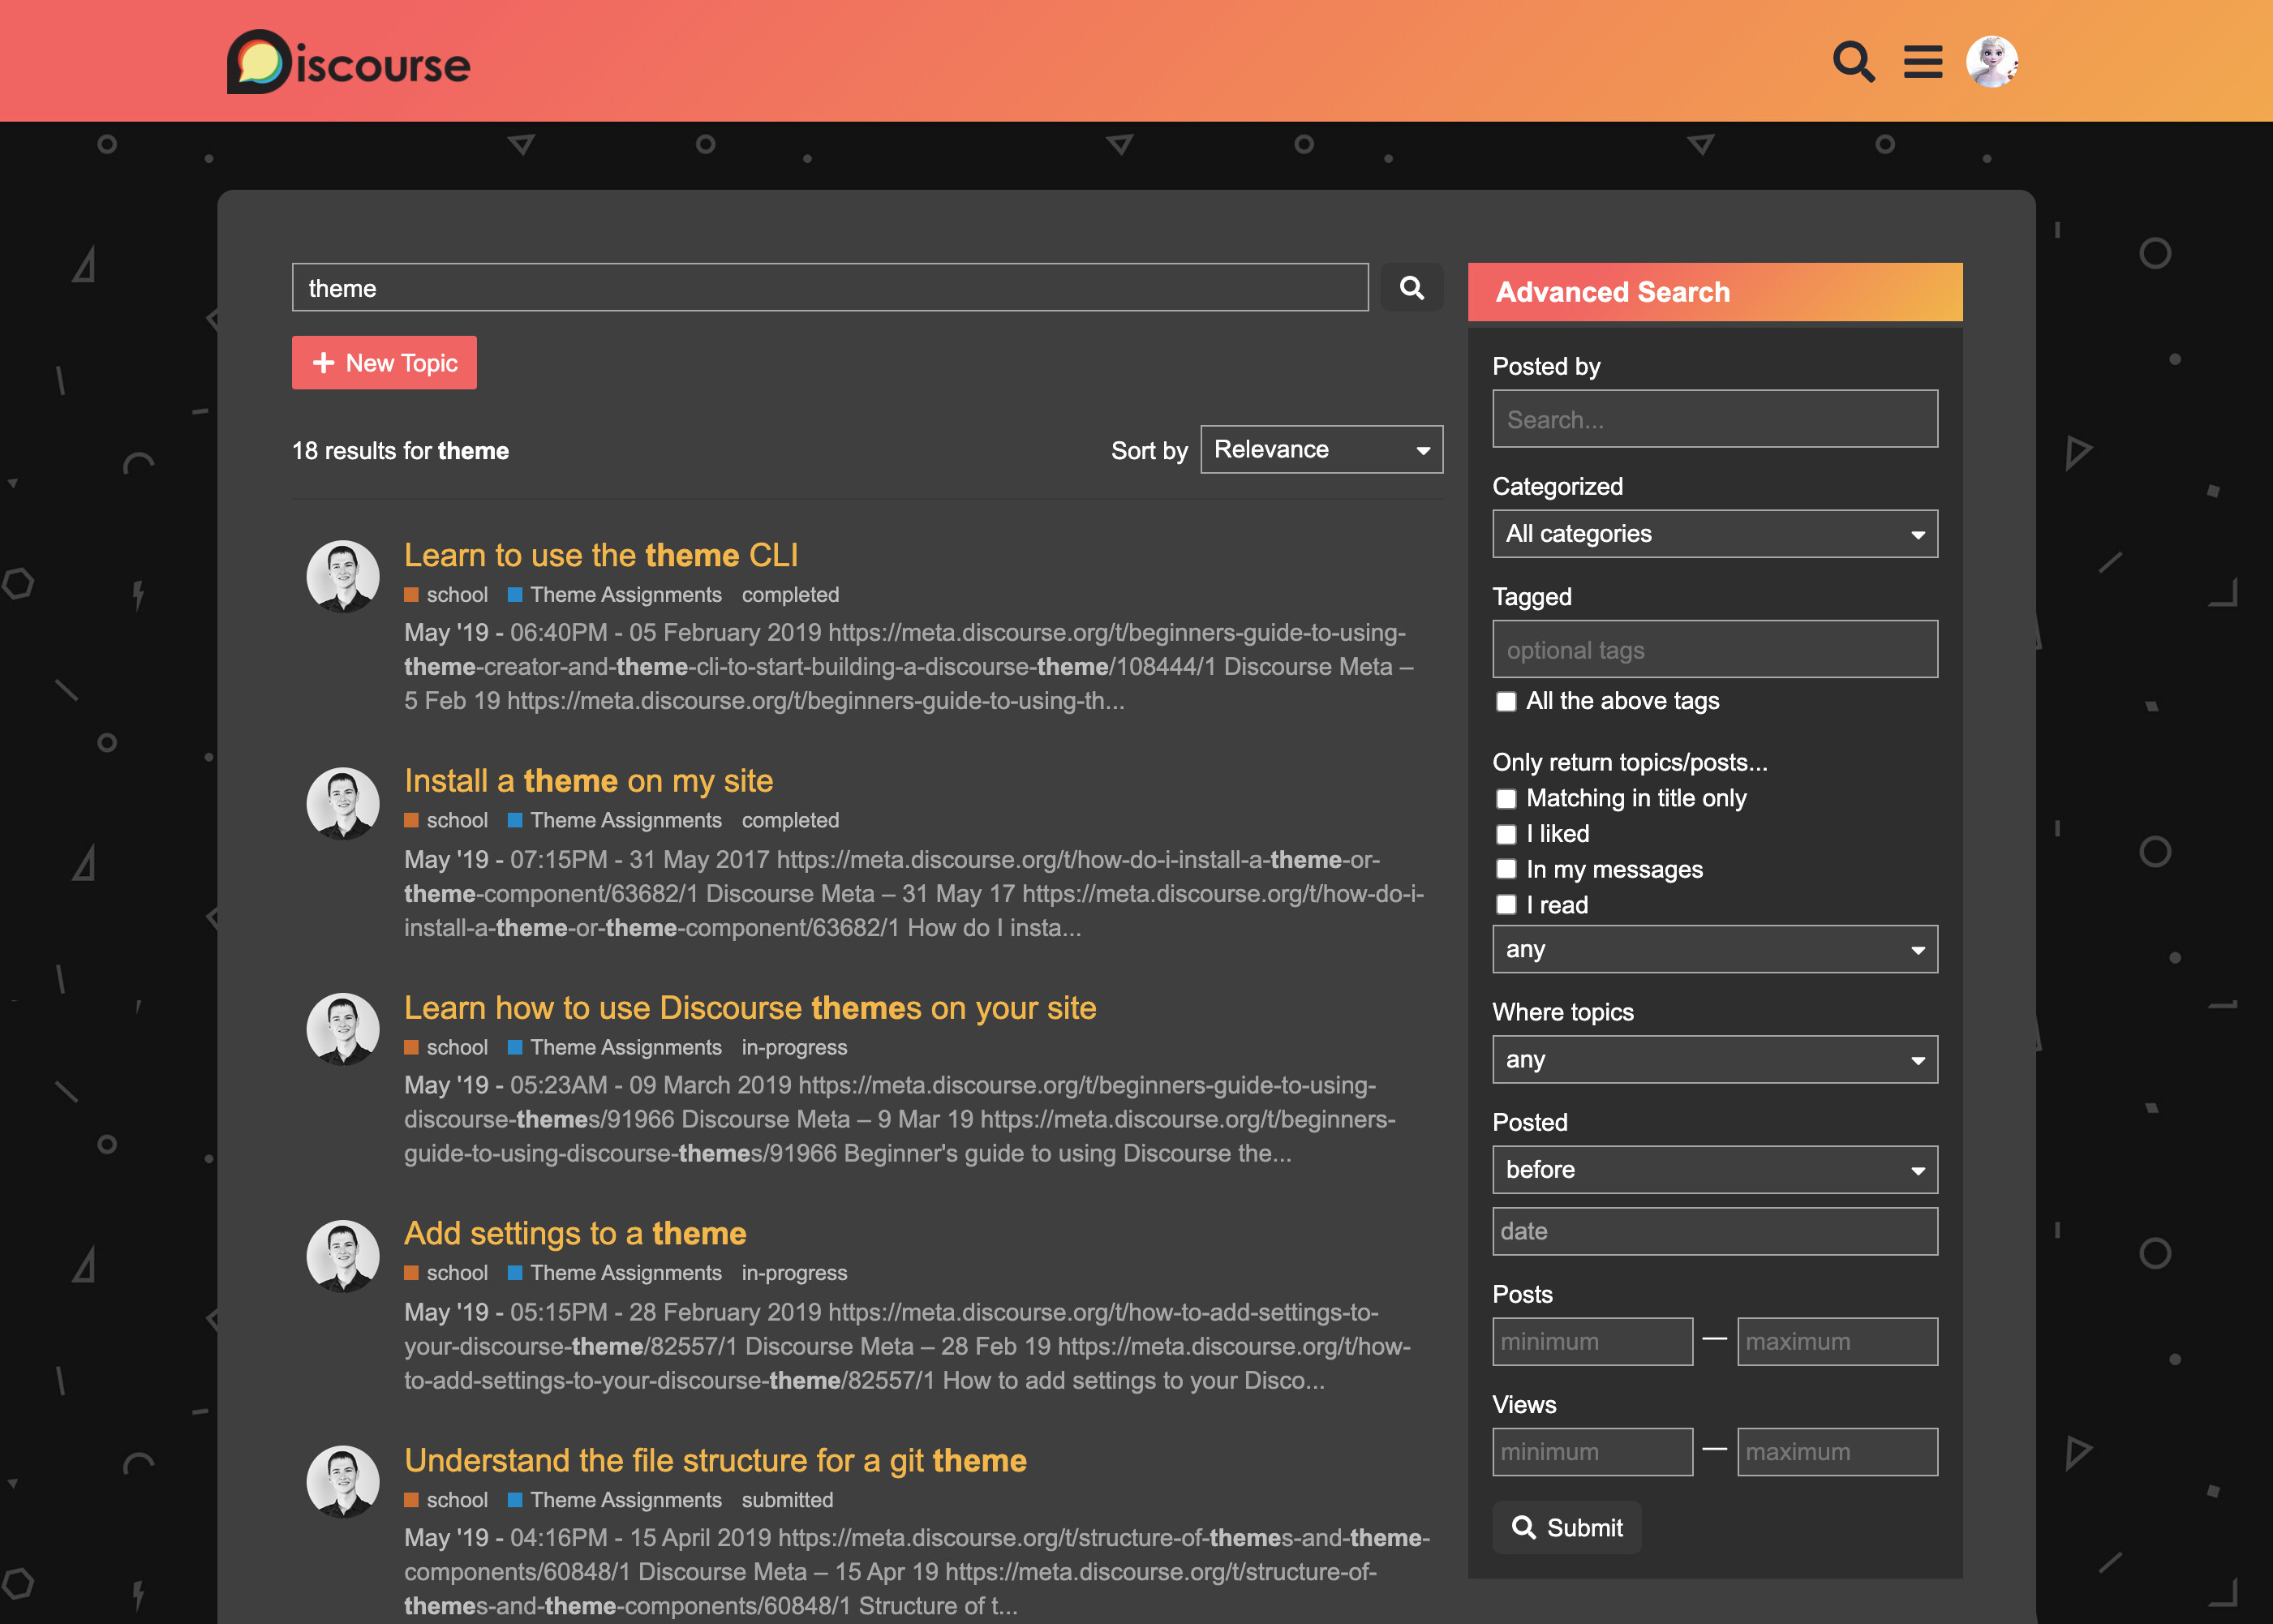Open Understand the file structure topic link
Viewport: 2273px width, 1624px height.
click(x=715, y=1461)
